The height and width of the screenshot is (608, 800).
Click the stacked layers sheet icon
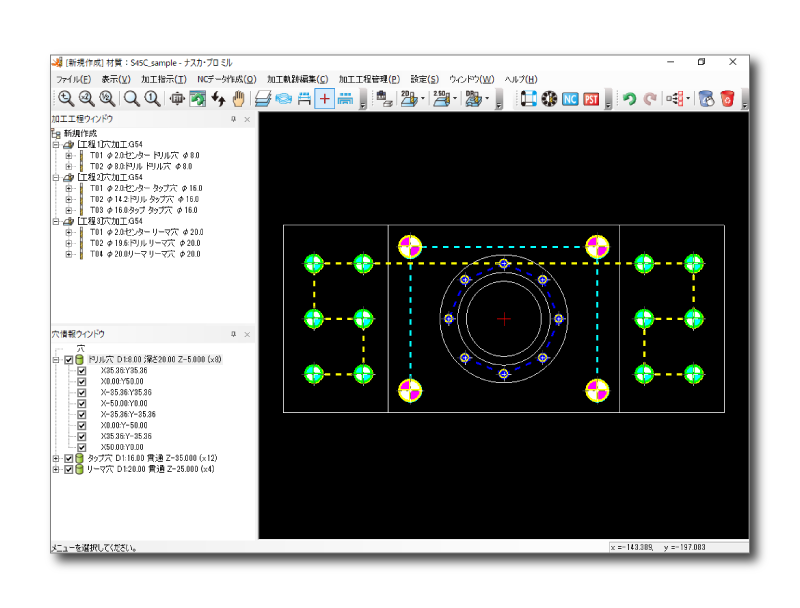pos(263,98)
